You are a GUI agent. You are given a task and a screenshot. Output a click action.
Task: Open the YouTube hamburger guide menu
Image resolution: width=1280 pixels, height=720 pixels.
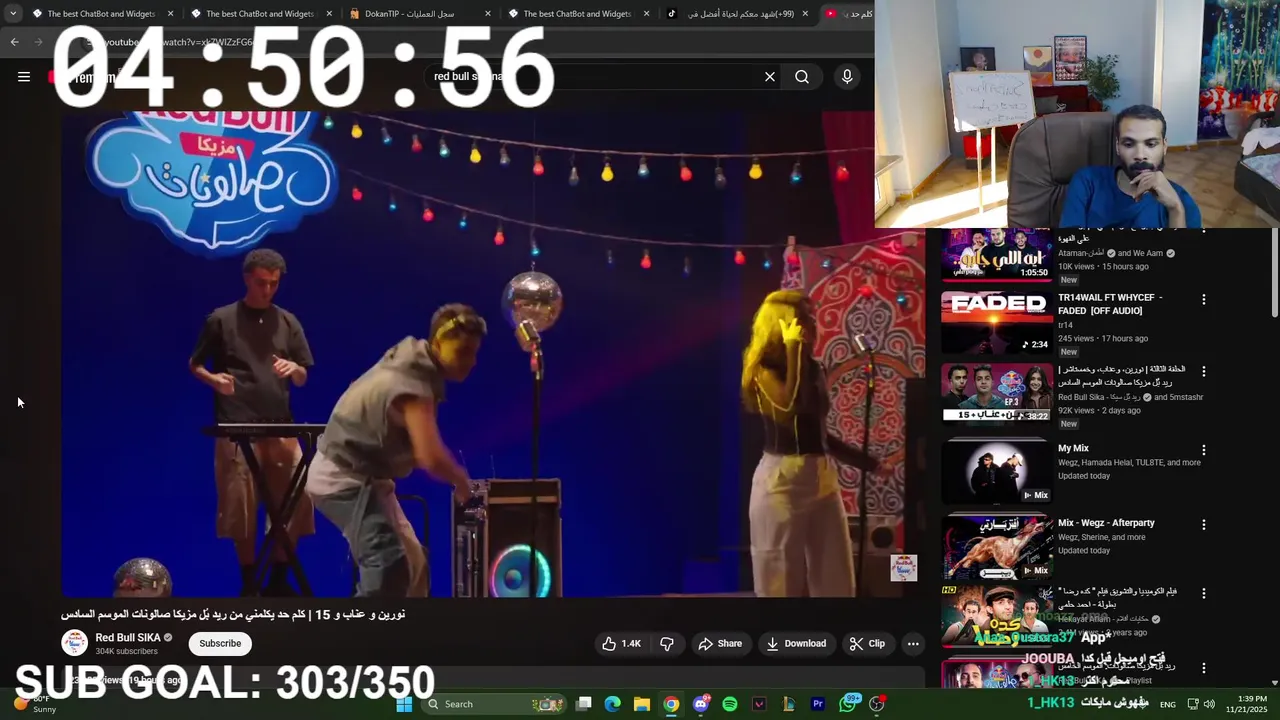[24, 77]
